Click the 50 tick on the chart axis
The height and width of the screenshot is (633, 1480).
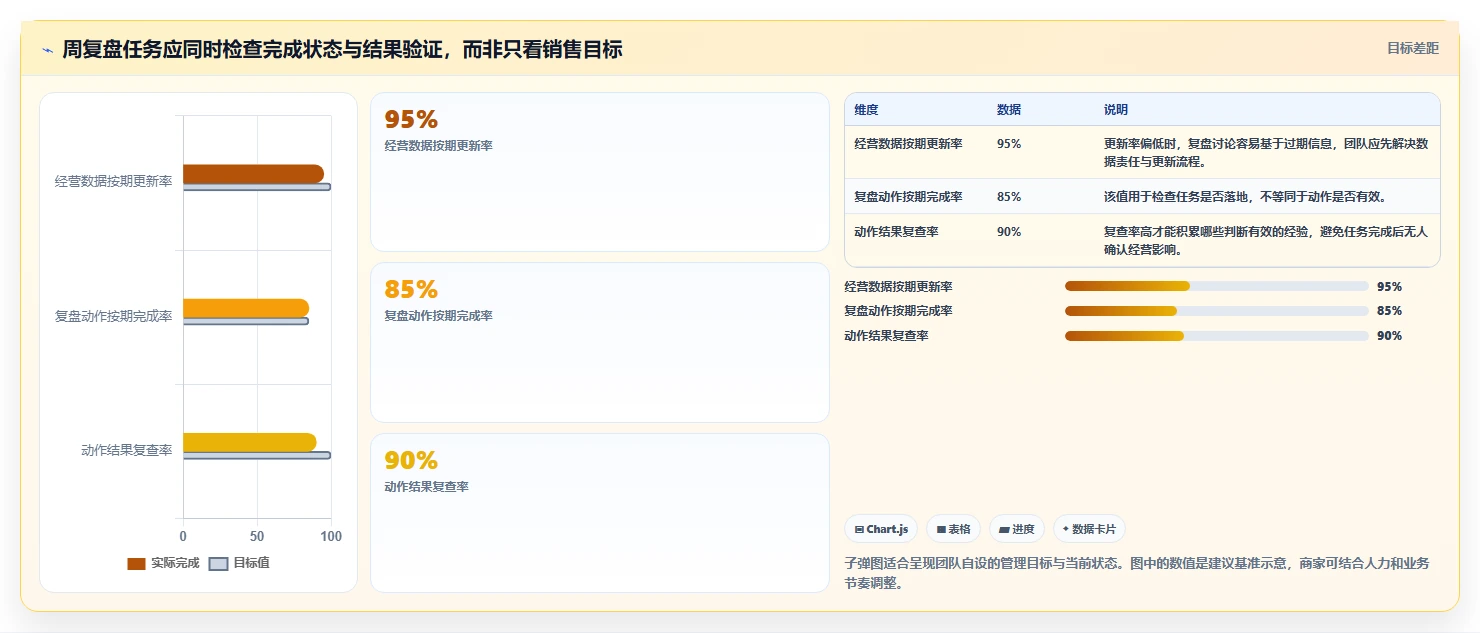257,537
